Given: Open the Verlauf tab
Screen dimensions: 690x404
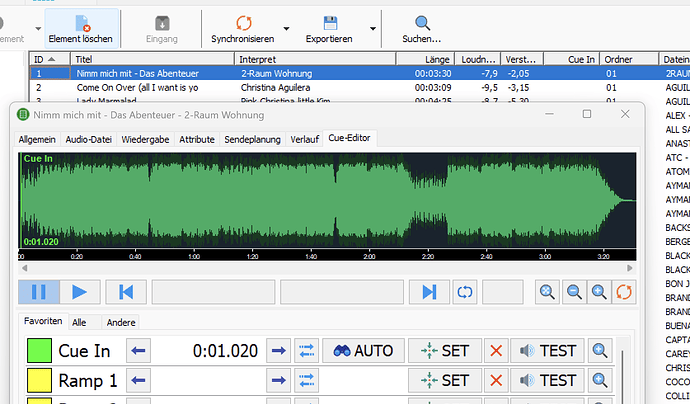Looking at the screenshot, I should click(305, 140).
